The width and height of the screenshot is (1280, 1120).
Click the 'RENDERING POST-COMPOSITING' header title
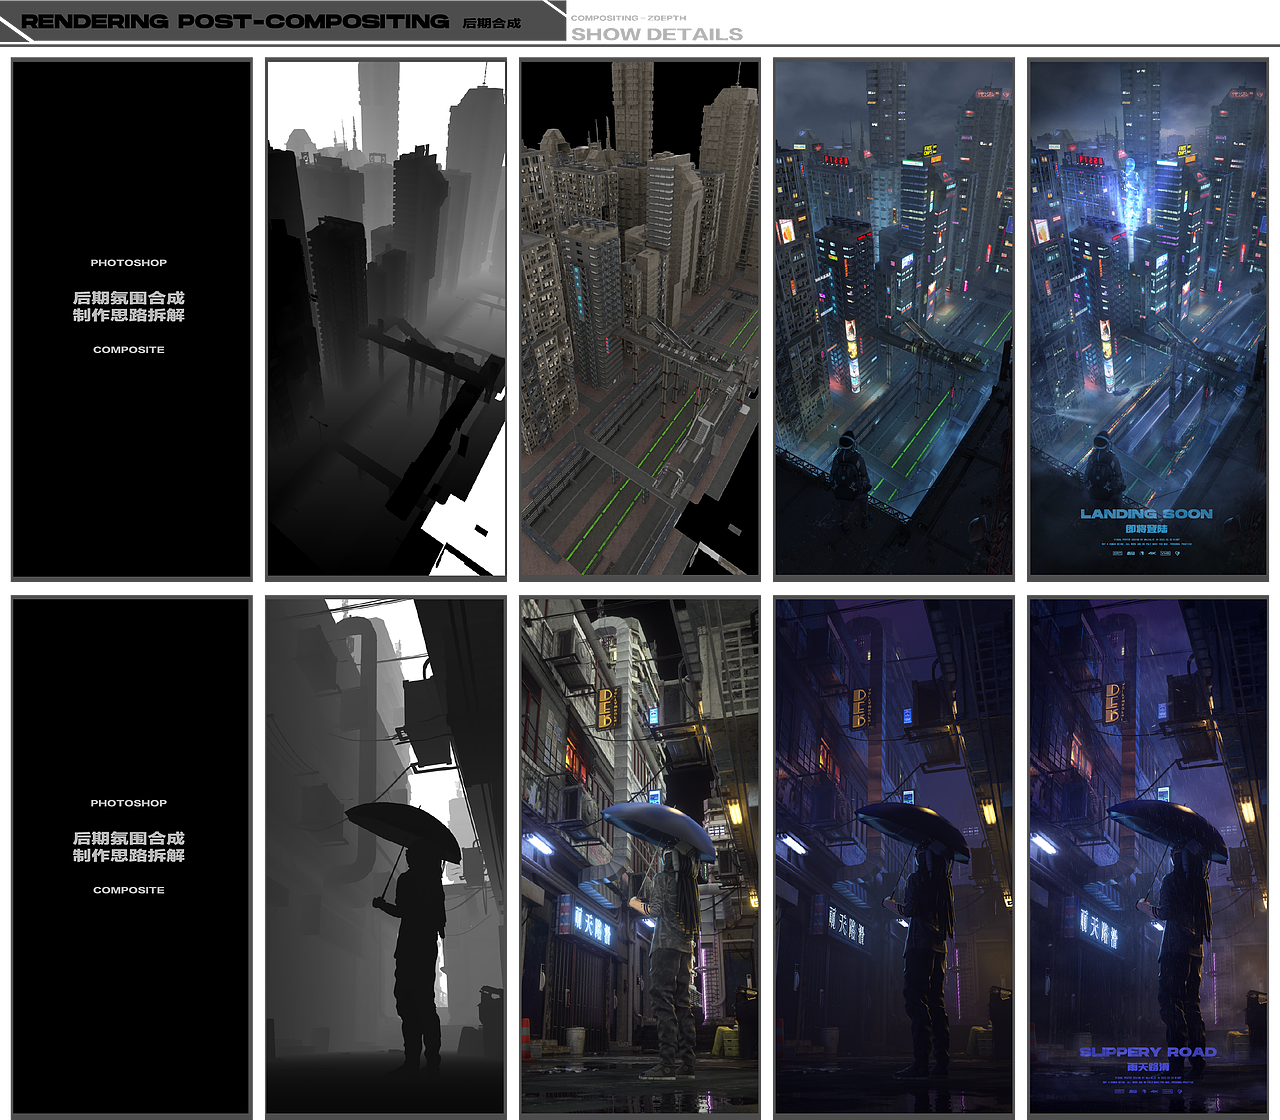(x=235, y=21)
